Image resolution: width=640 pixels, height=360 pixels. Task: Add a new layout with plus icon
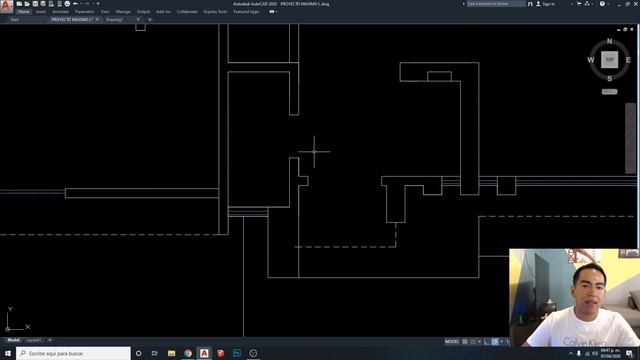point(50,340)
